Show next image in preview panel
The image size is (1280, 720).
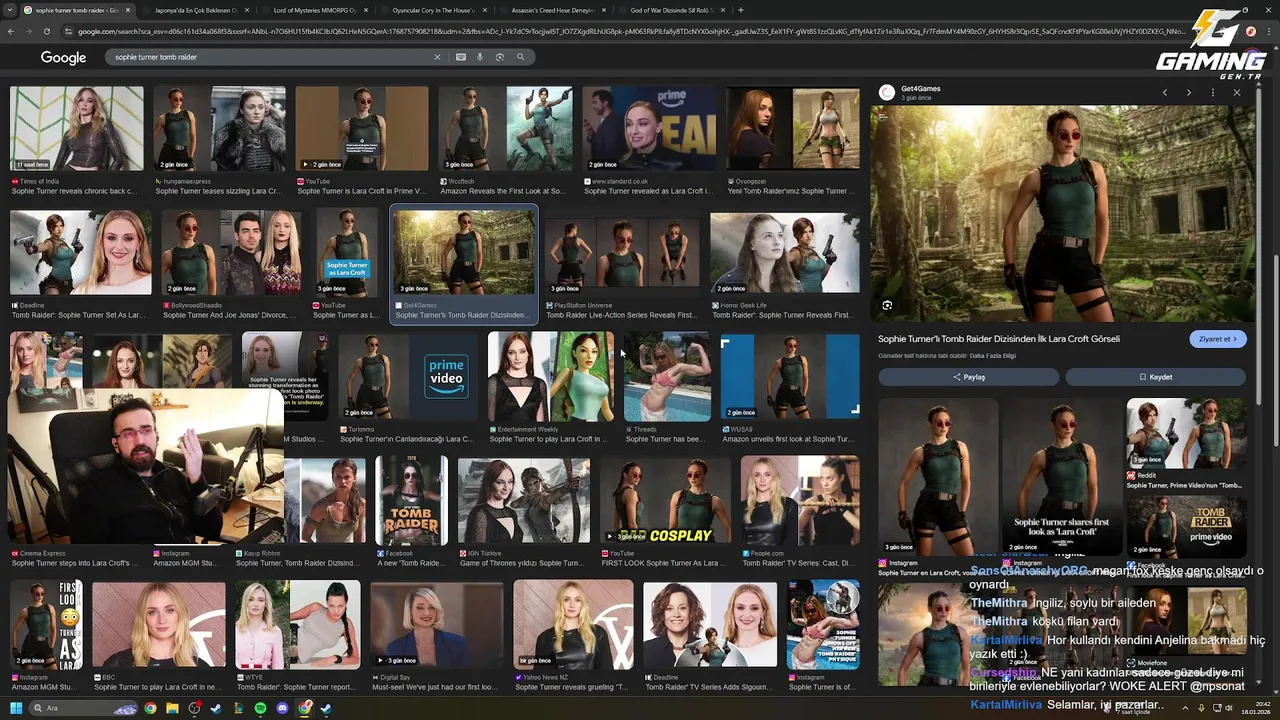pyautogui.click(x=1188, y=92)
